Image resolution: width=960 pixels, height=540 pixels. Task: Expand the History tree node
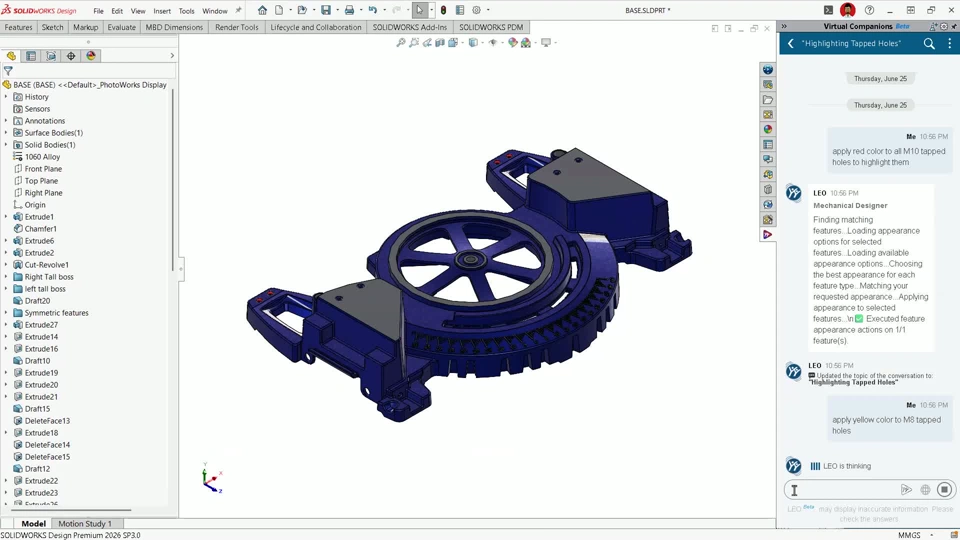coord(6,97)
